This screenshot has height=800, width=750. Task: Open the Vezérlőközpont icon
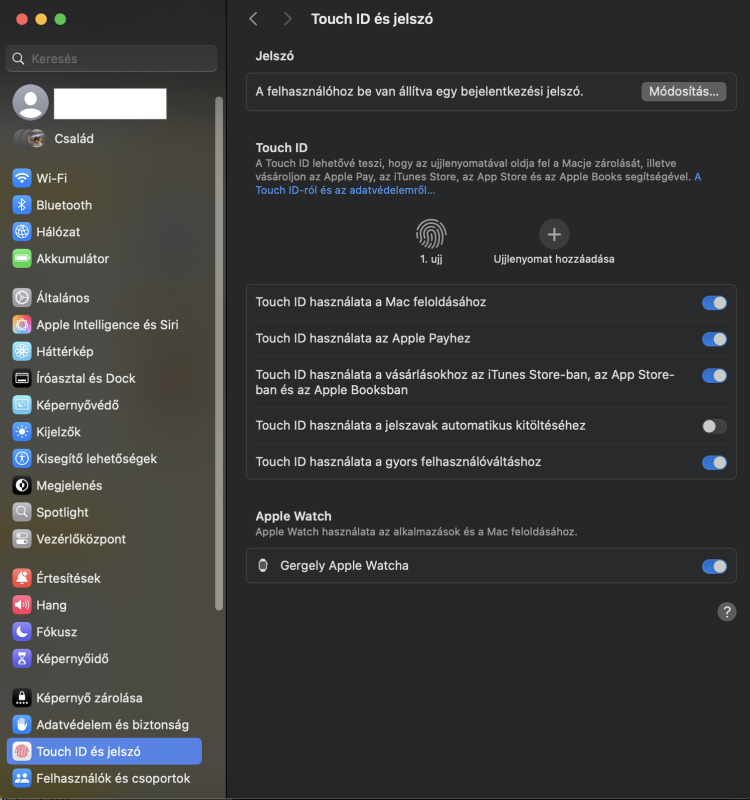[21, 539]
